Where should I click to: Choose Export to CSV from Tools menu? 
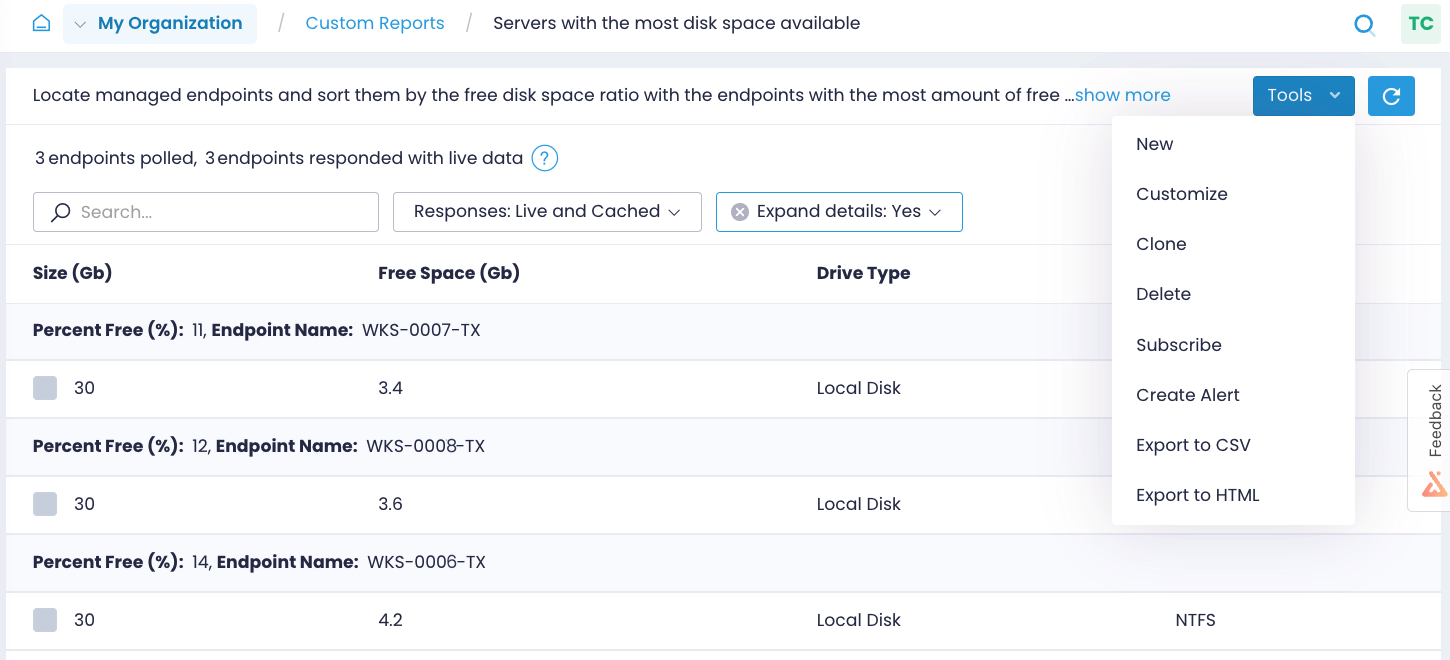pyautogui.click(x=1193, y=445)
